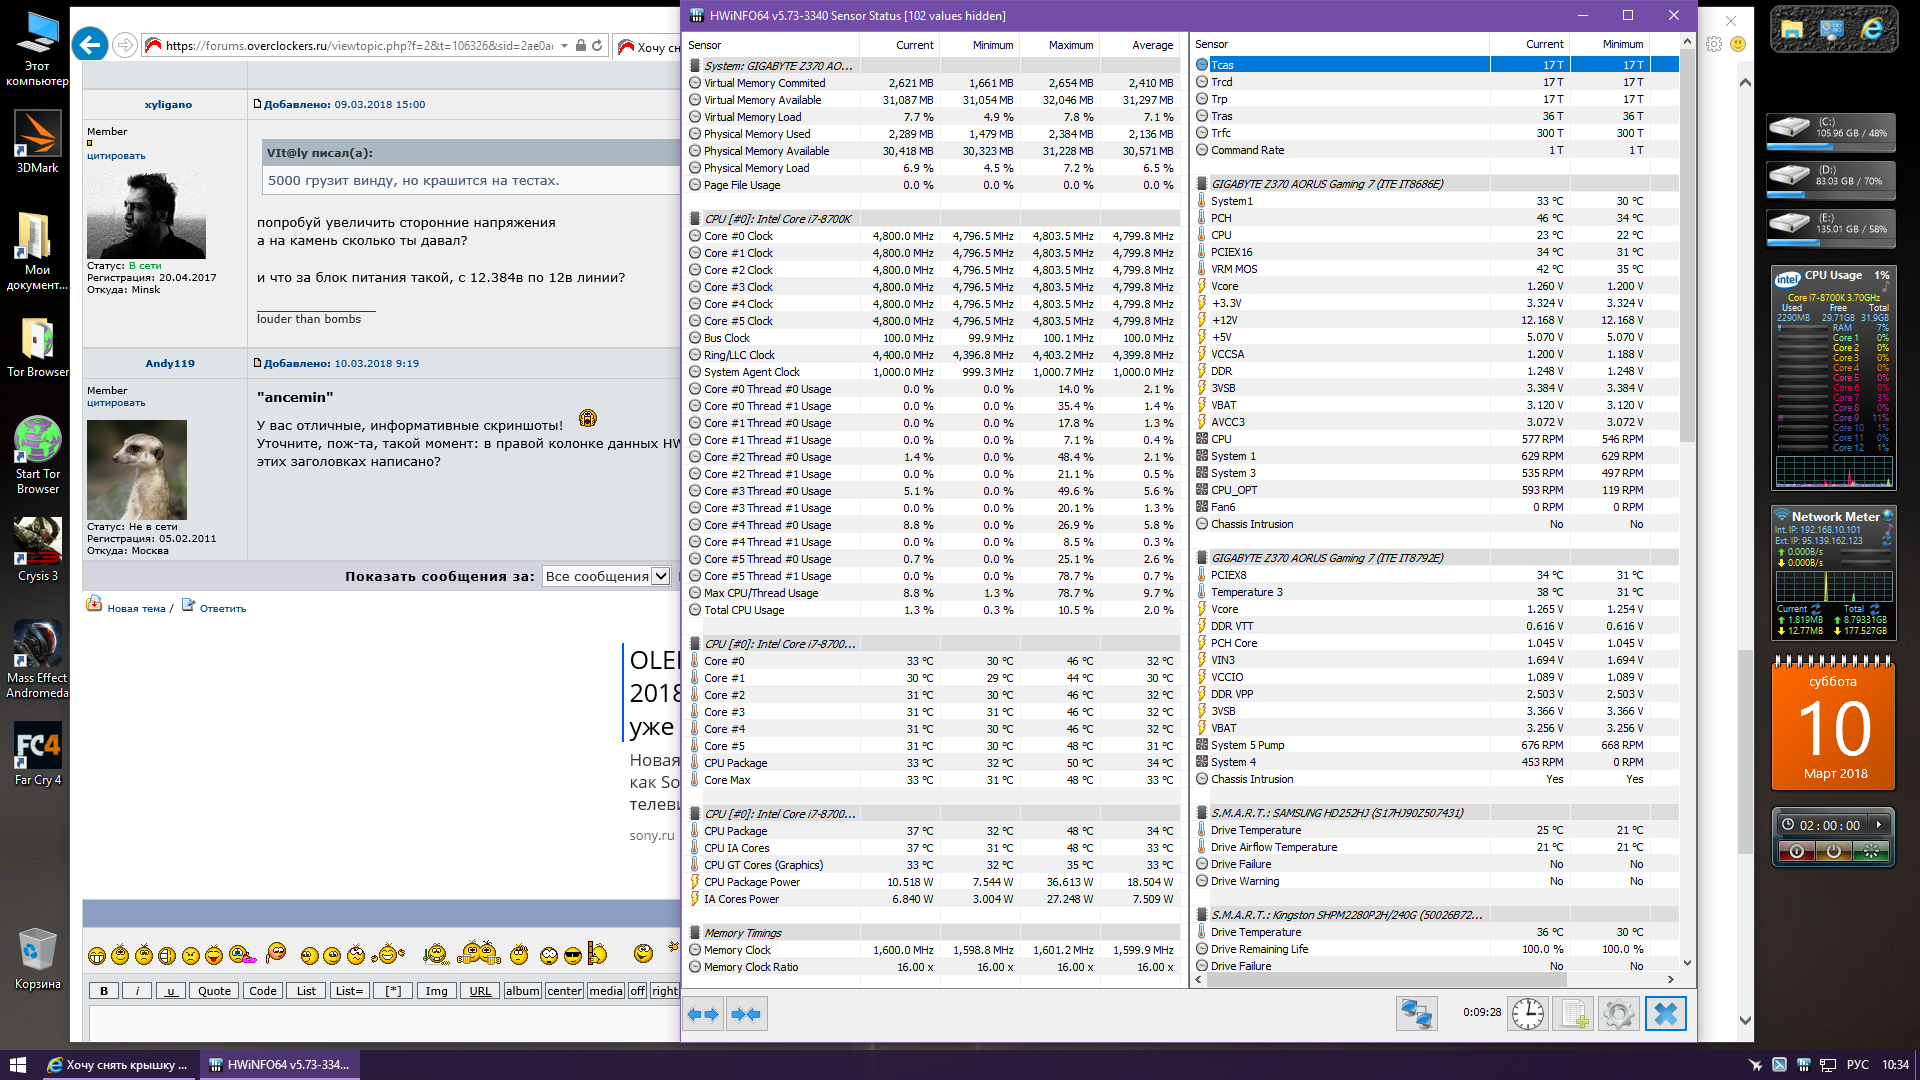Click the 'Ответить' reply link
This screenshot has height=1080, width=1920.
point(222,608)
